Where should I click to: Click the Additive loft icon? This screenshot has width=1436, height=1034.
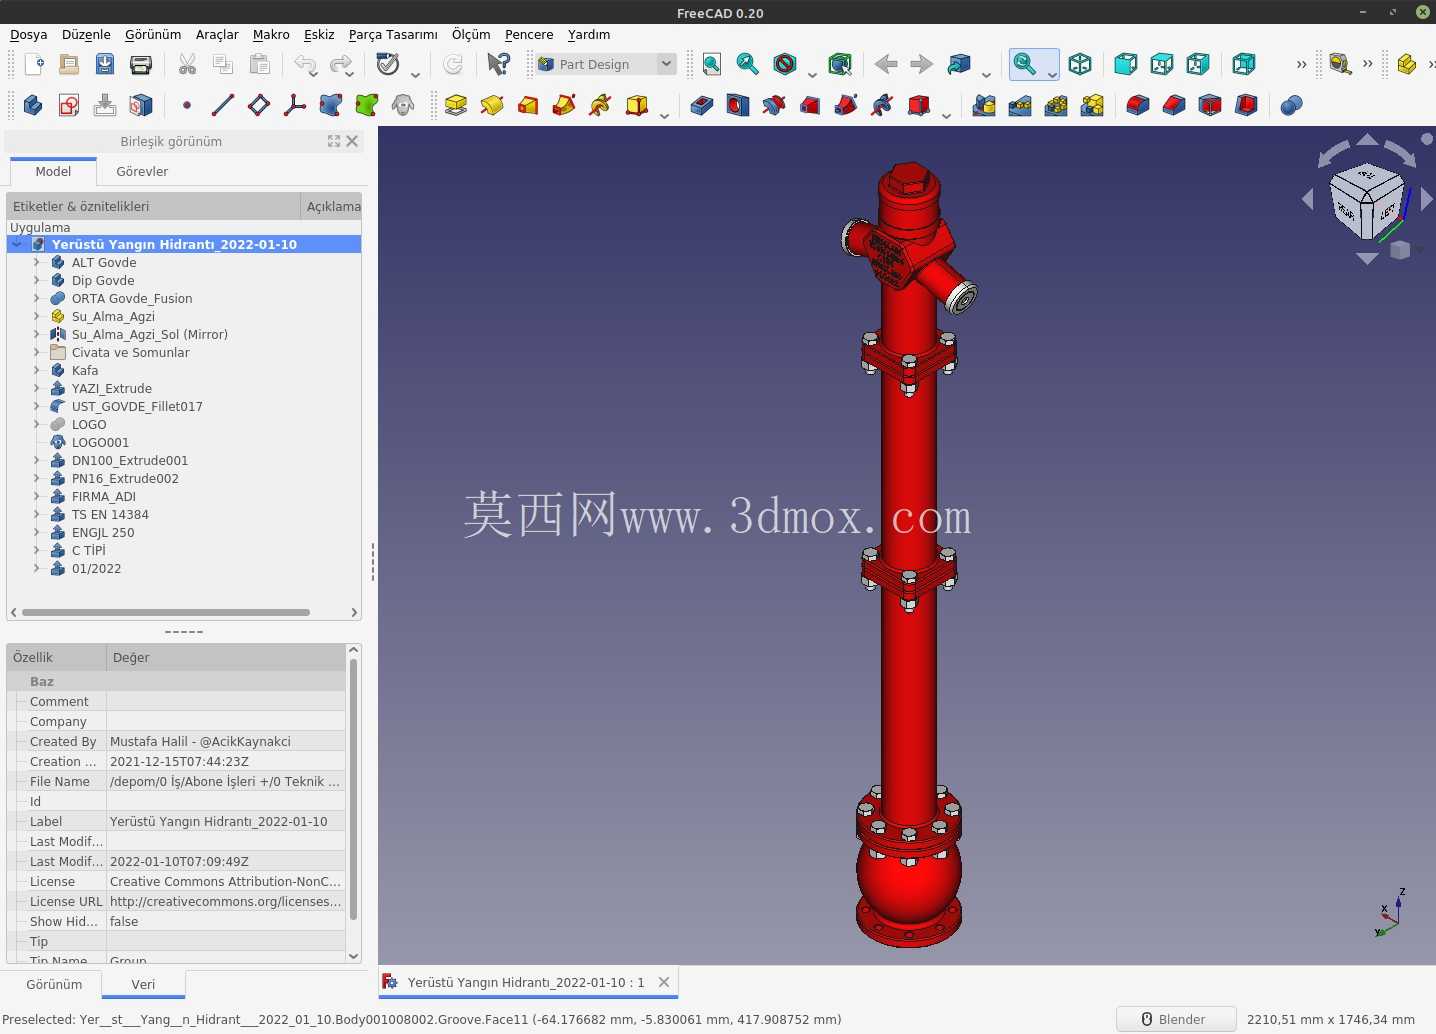(528, 105)
